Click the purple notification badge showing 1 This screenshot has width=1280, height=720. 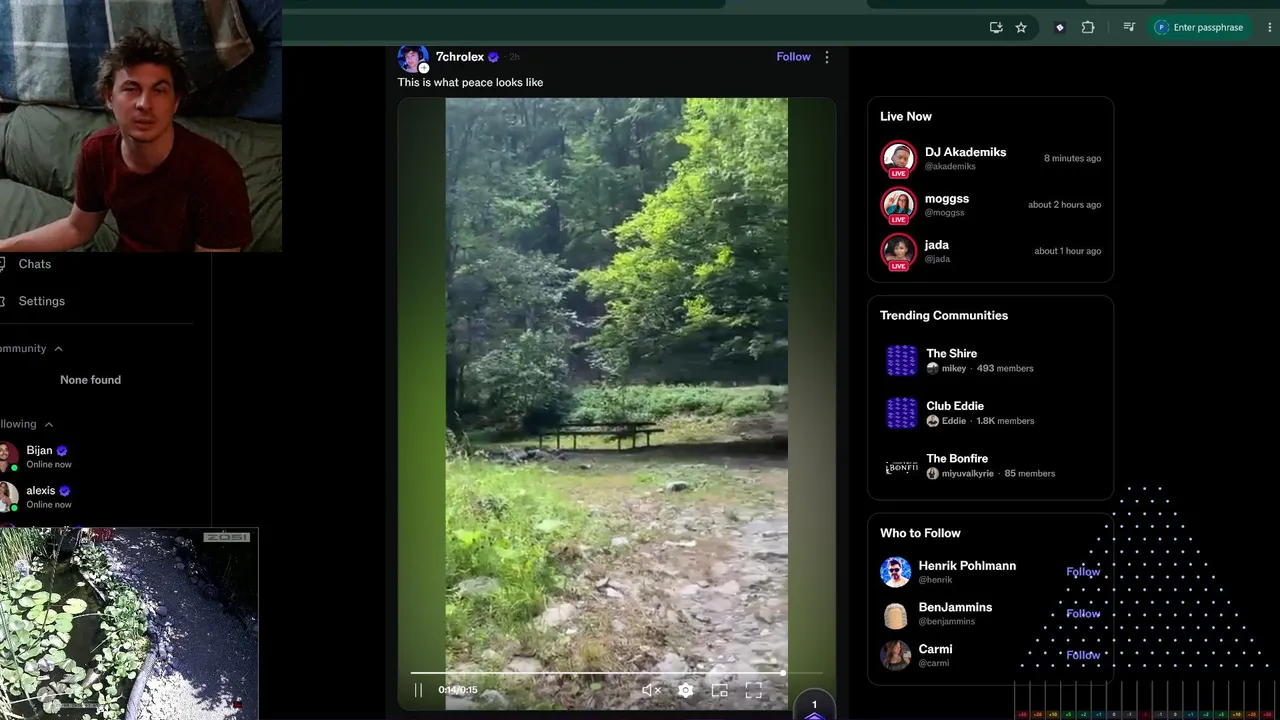814,706
